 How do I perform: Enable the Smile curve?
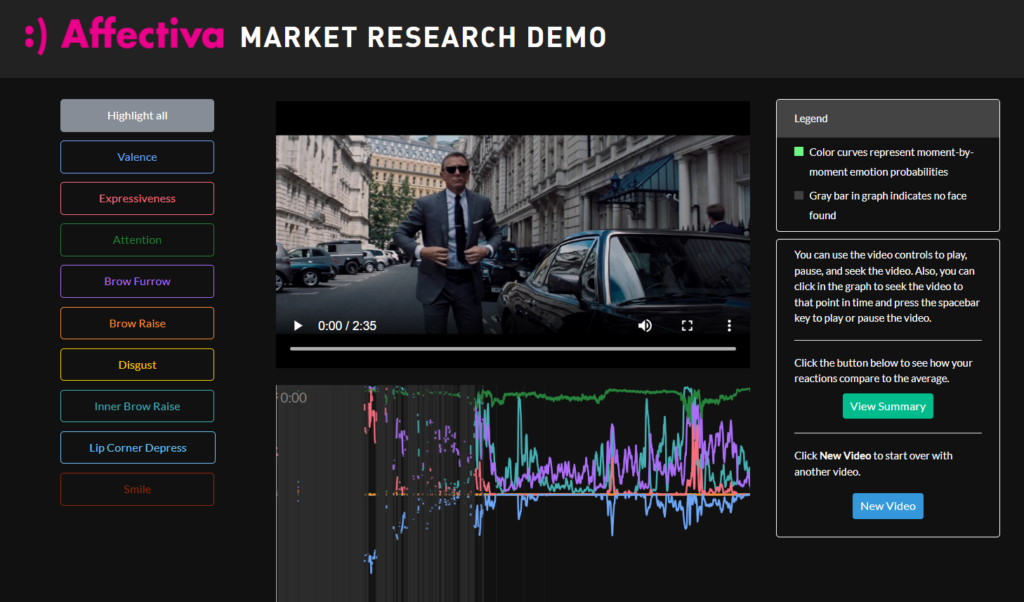coord(137,490)
